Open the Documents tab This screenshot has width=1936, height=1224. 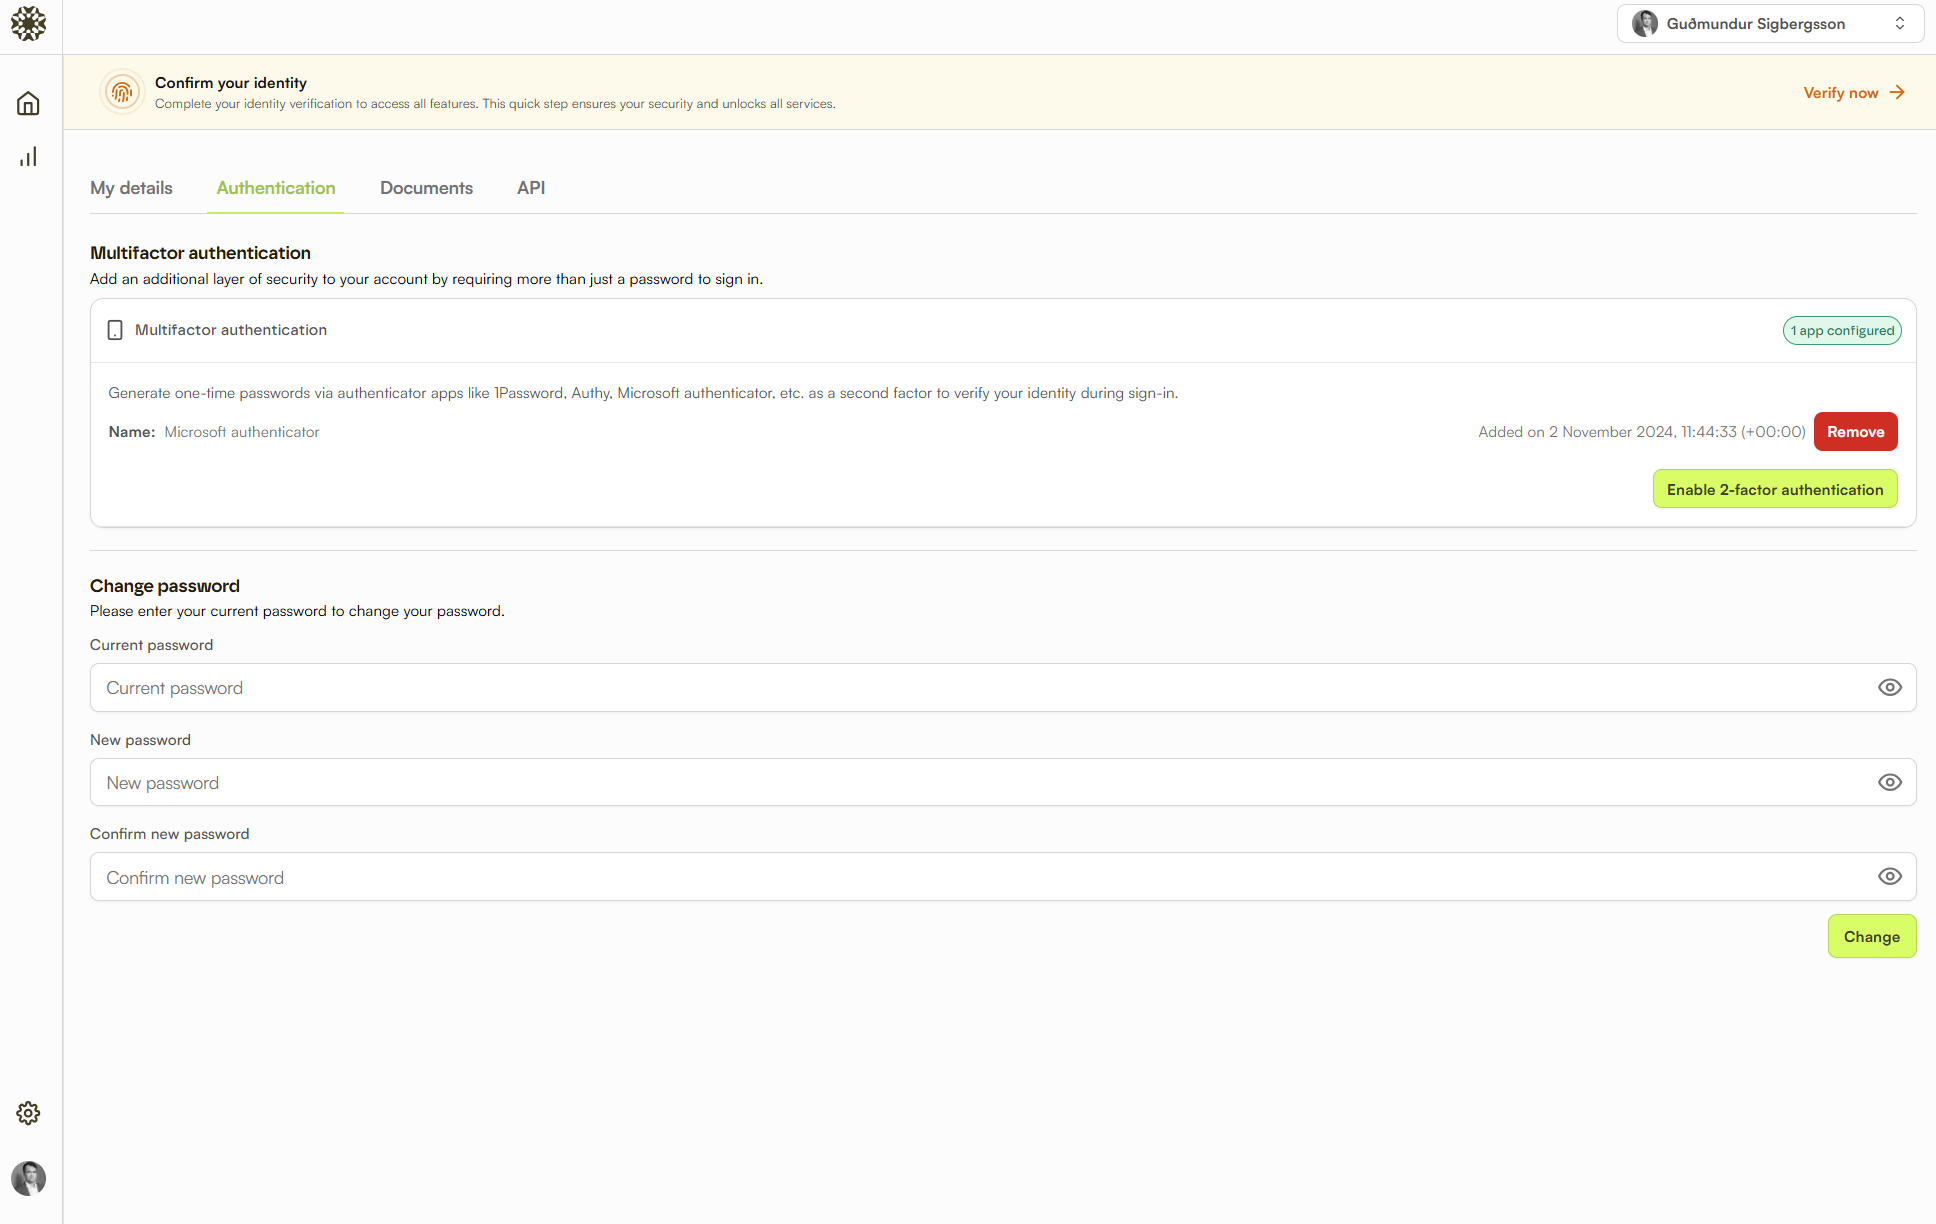pyautogui.click(x=426, y=188)
